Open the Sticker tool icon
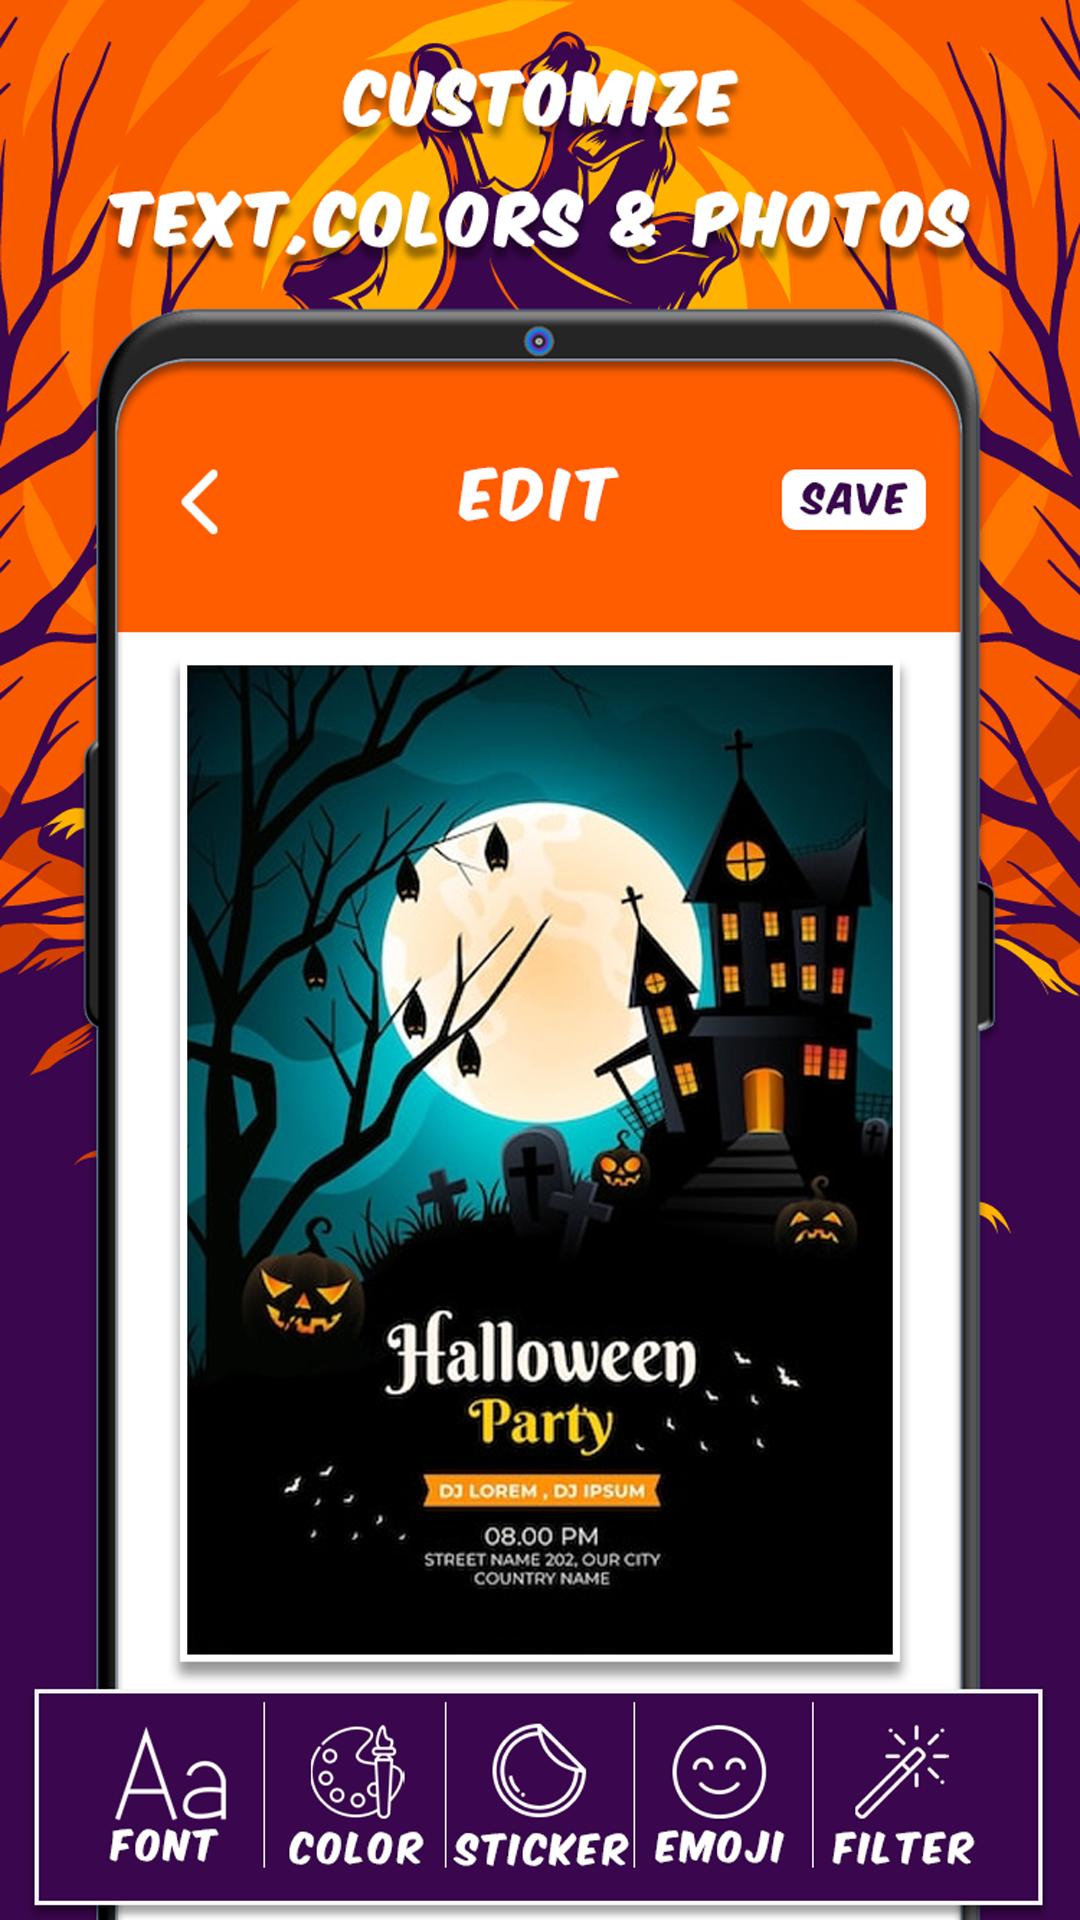 tap(538, 1770)
